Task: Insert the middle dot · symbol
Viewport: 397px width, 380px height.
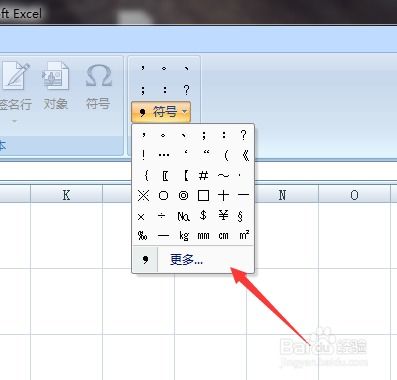Action: click(240, 174)
